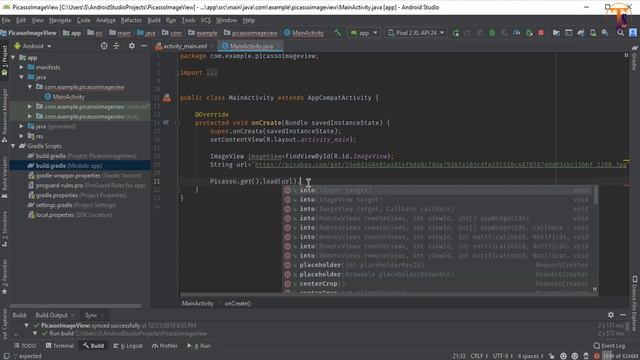640x360 pixels.
Task: Open the Refactor menu
Action: point(131,20)
